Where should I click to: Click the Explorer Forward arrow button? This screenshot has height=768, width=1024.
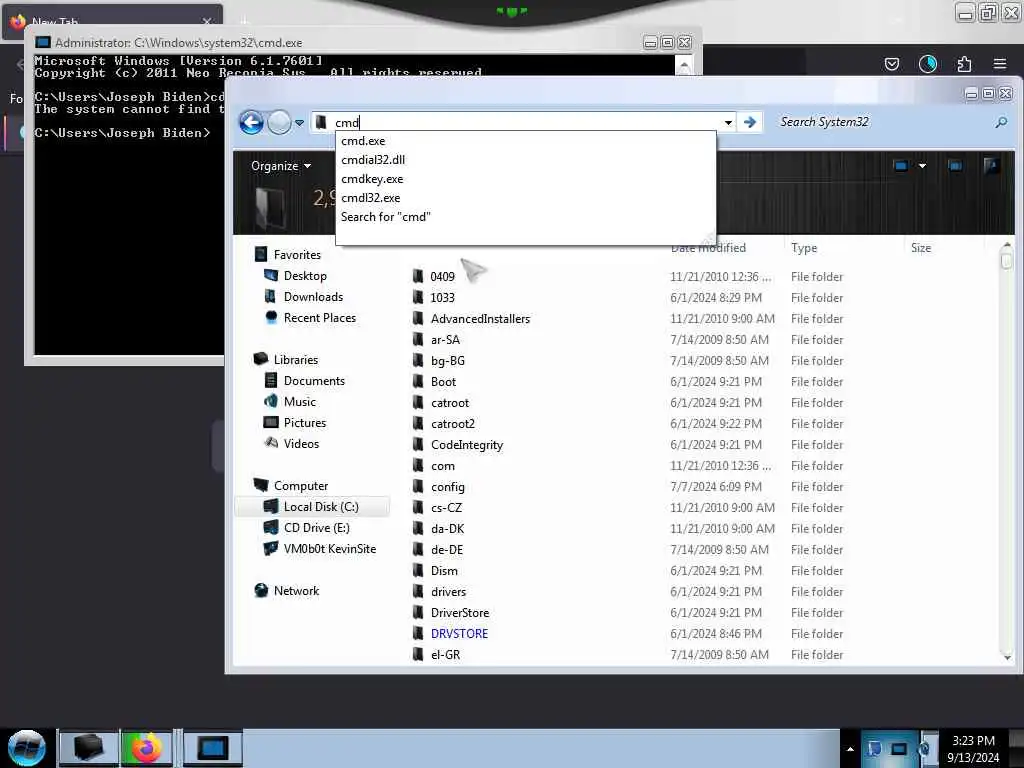(280, 122)
